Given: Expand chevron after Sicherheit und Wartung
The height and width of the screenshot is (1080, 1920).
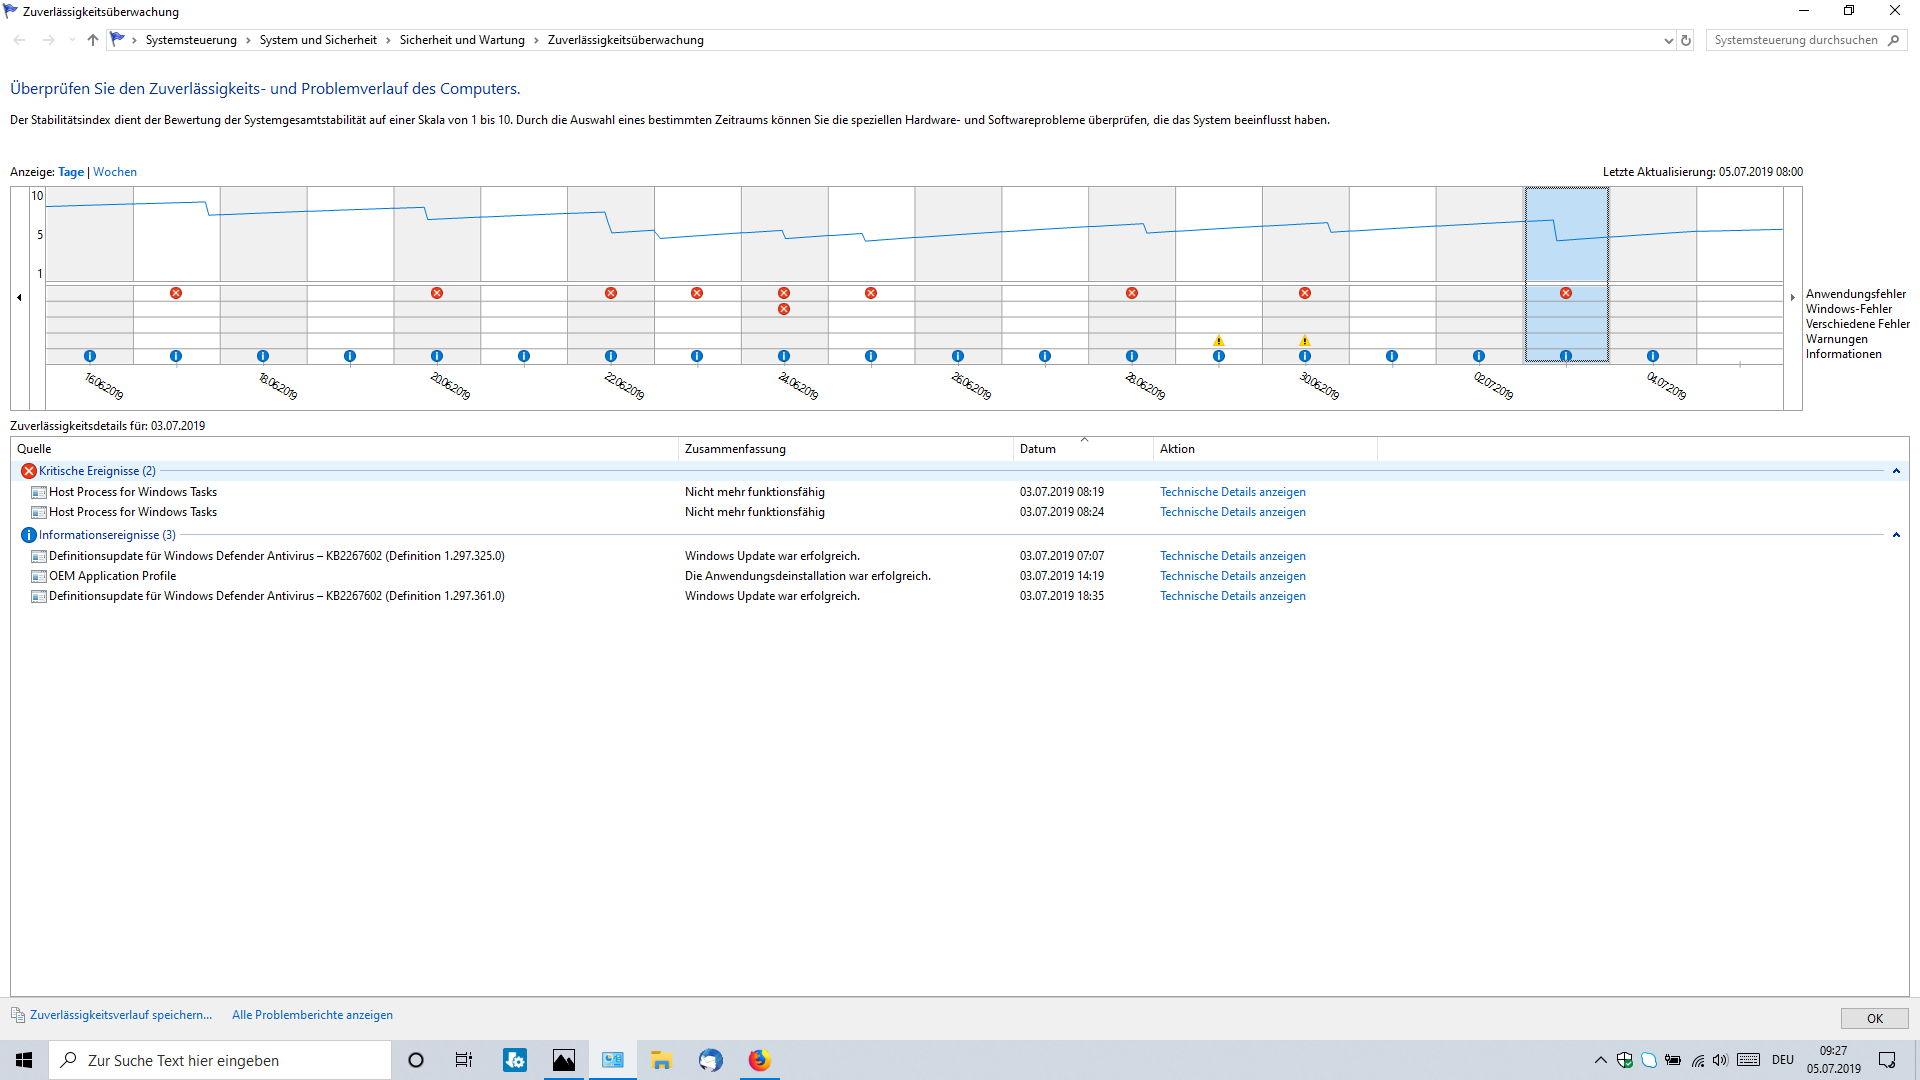Looking at the screenshot, I should 536,40.
